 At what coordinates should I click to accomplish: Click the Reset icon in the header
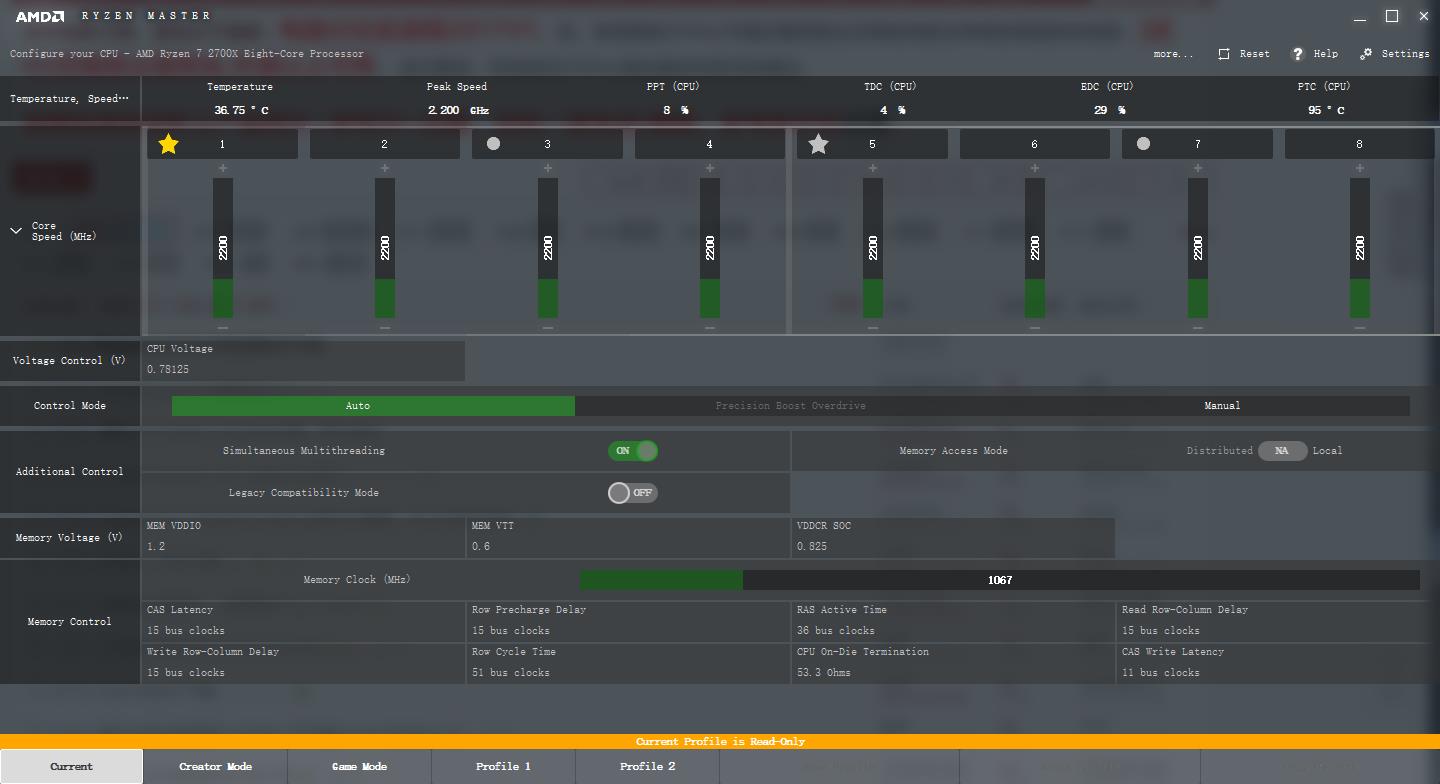pyautogui.click(x=1224, y=54)
